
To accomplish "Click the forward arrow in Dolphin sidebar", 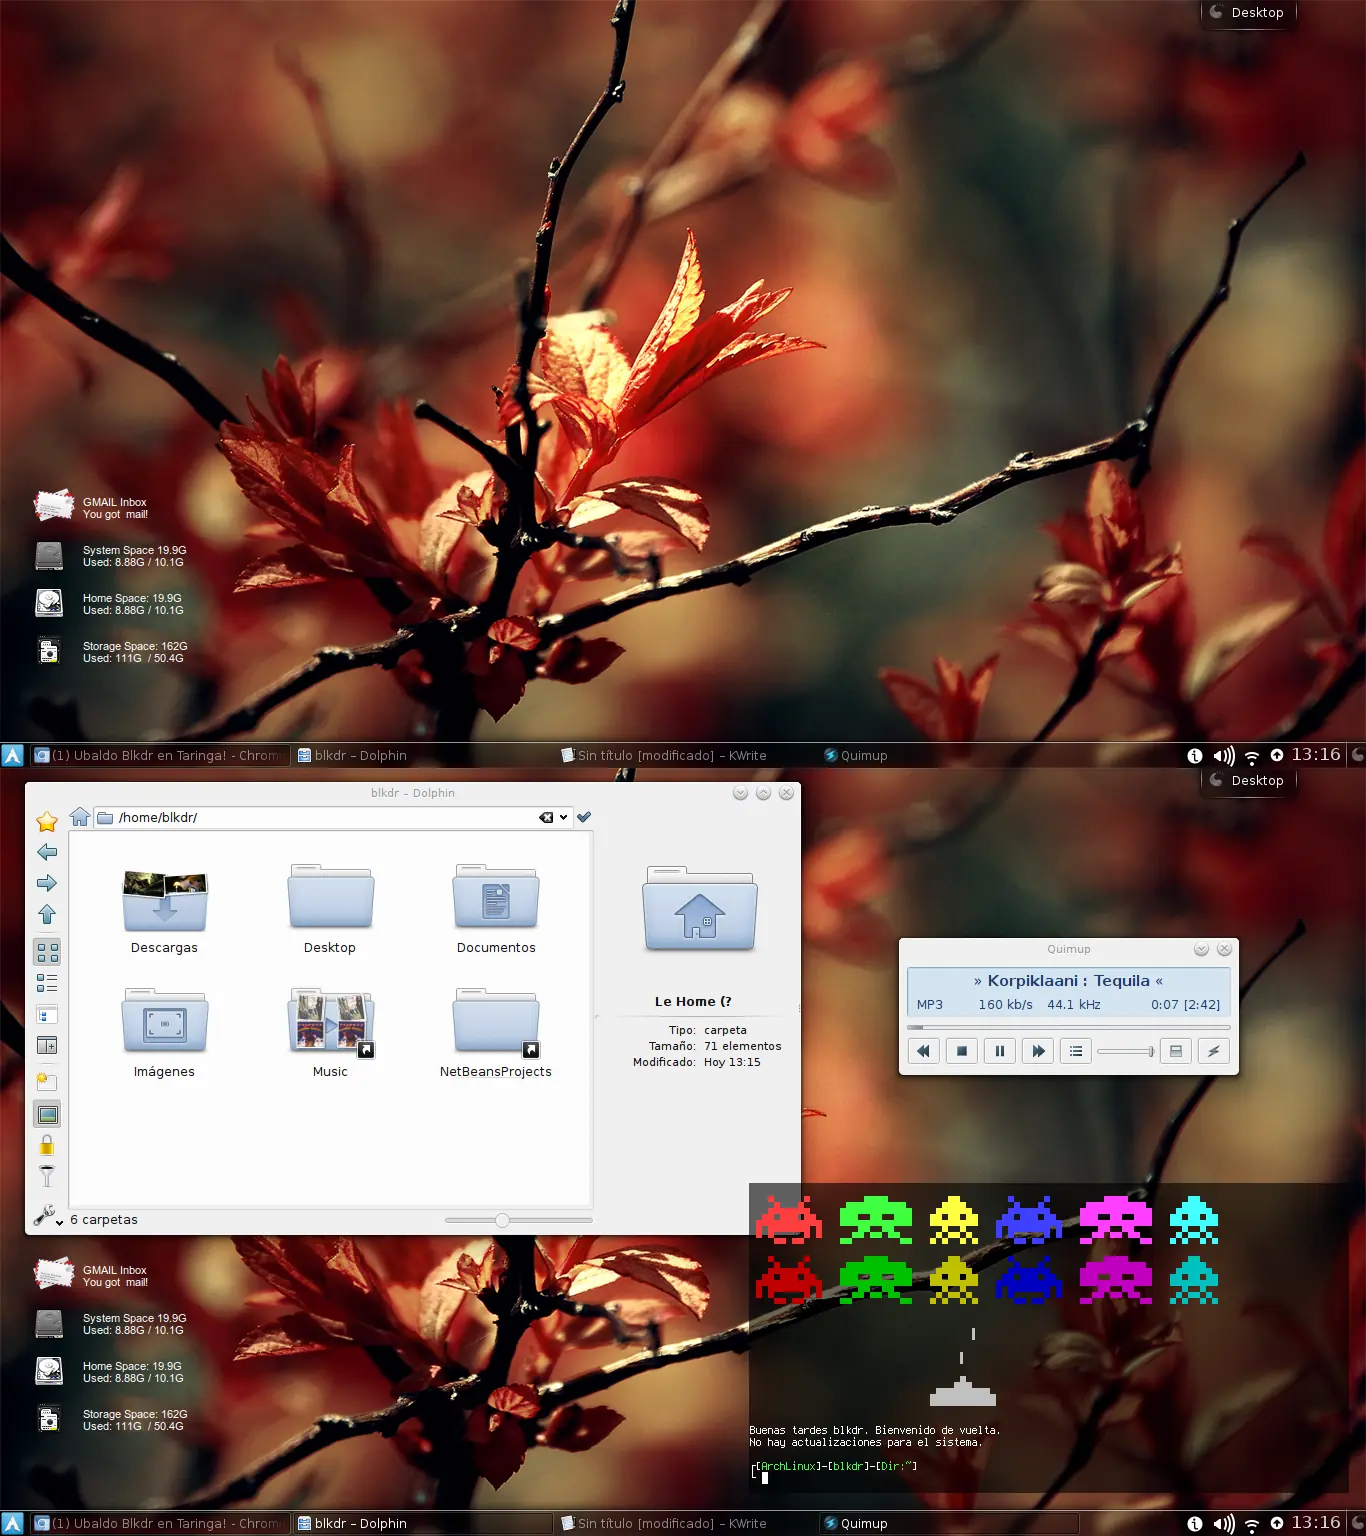I will coord(47,883).
